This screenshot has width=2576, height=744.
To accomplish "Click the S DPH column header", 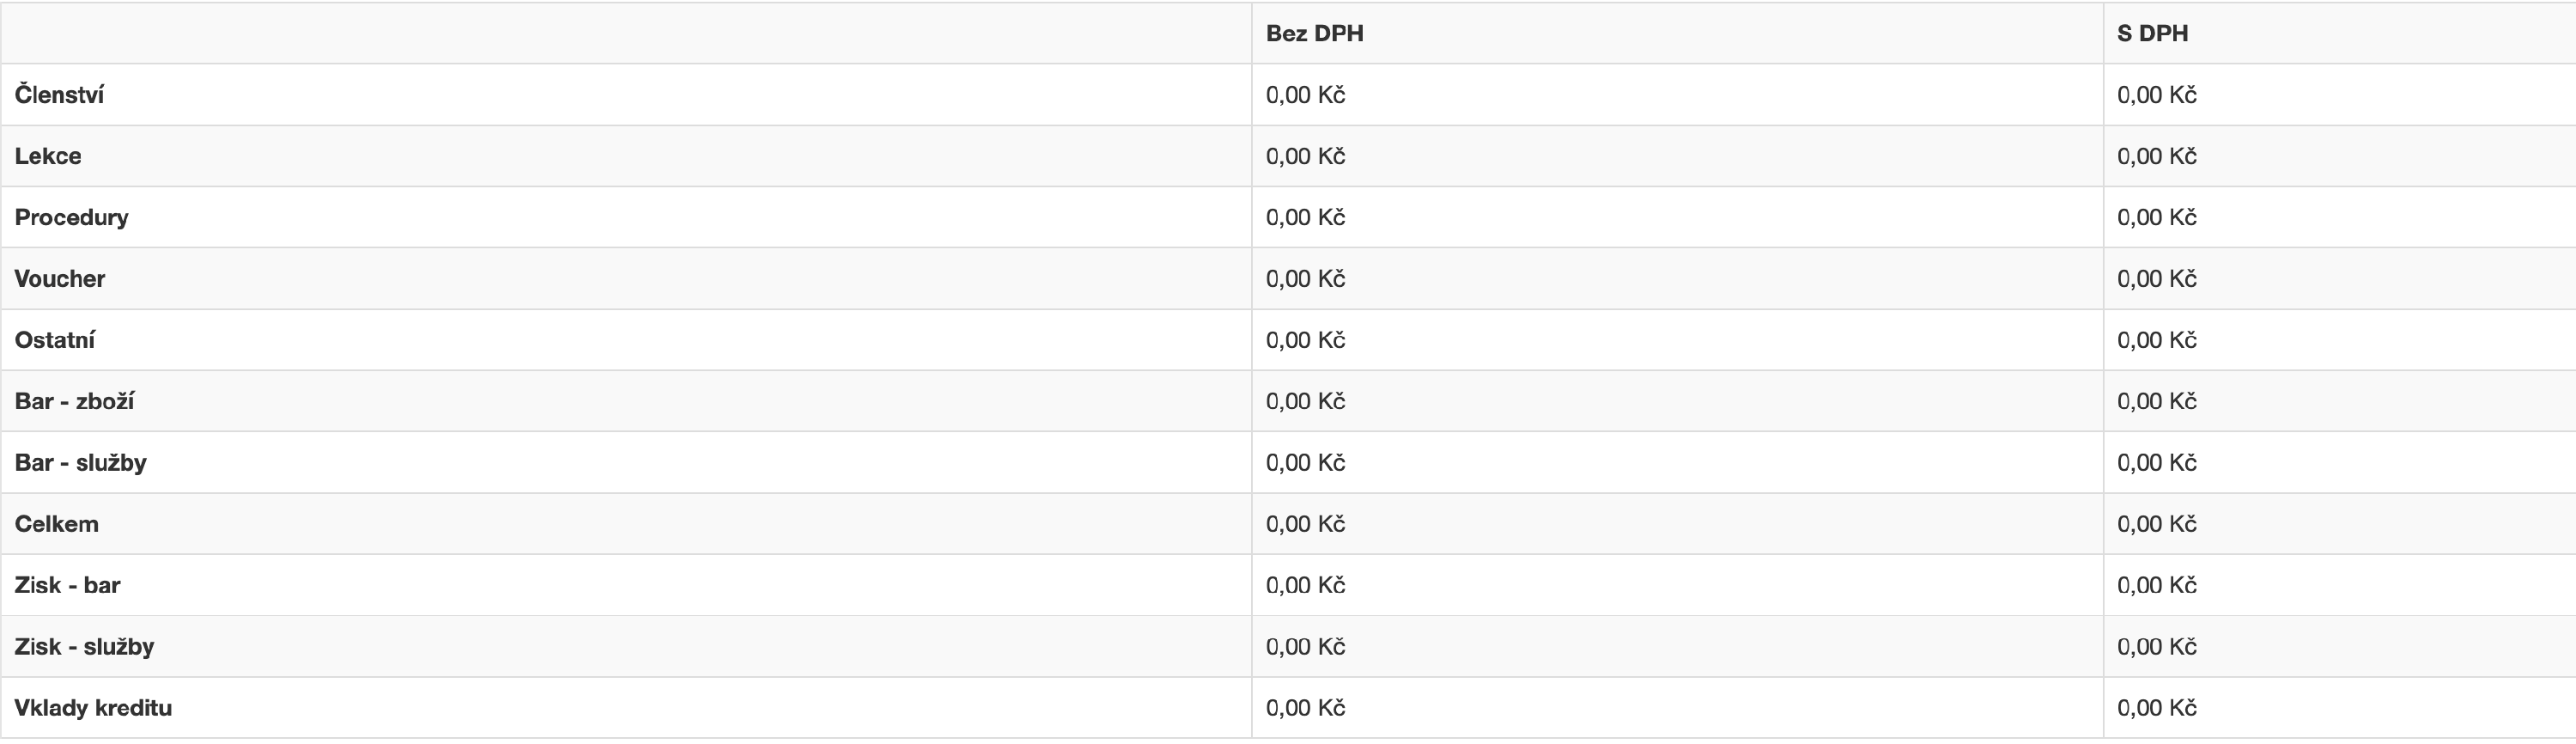I will (2152, 33).
